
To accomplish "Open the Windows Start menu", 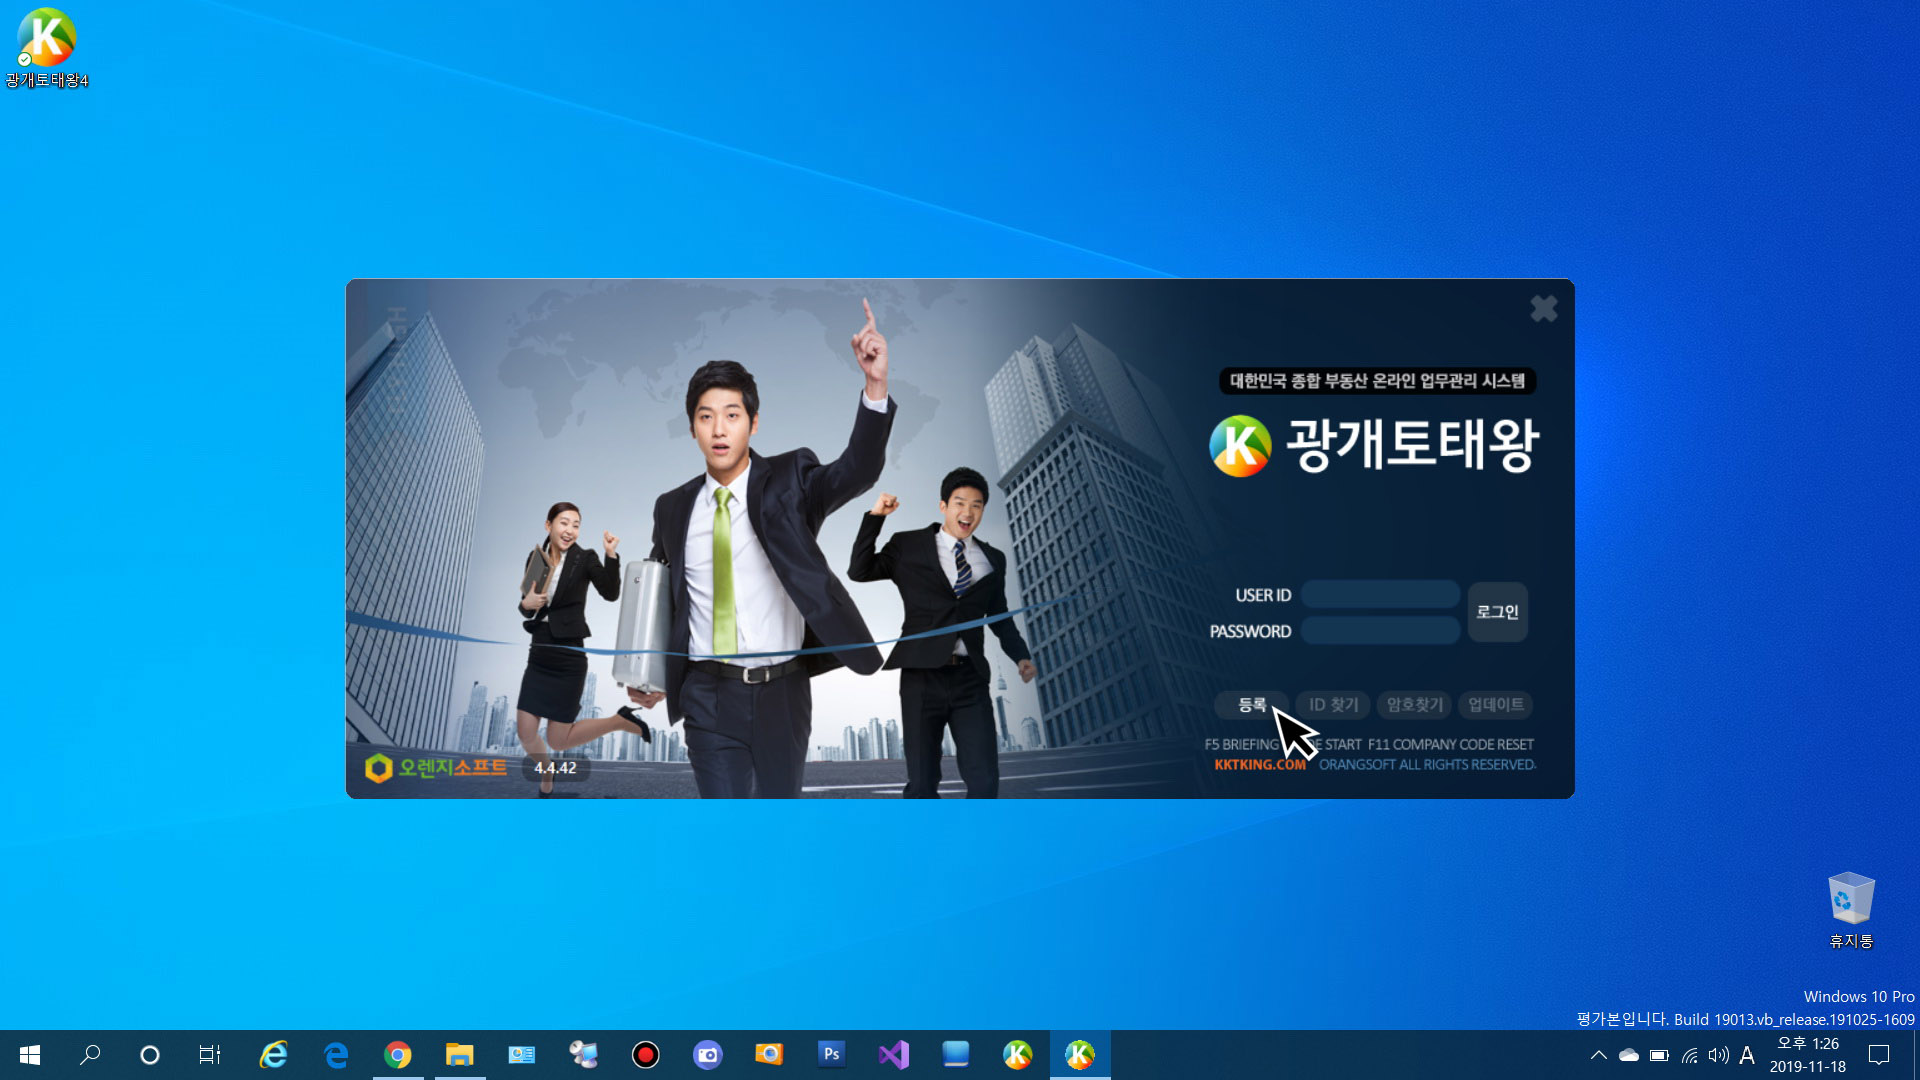I will pyautogui.click(x=30, y=1055).
